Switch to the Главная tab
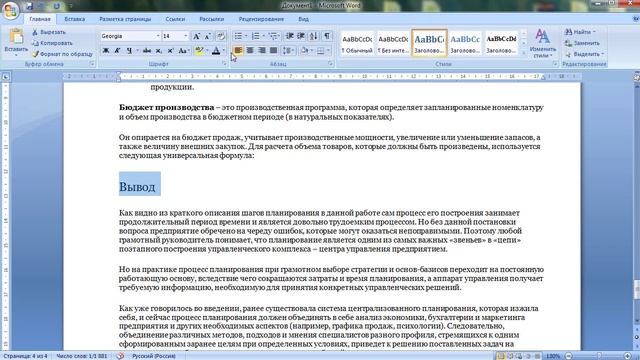640x360 pixels. pyautogui.click(x=40, y=19)
